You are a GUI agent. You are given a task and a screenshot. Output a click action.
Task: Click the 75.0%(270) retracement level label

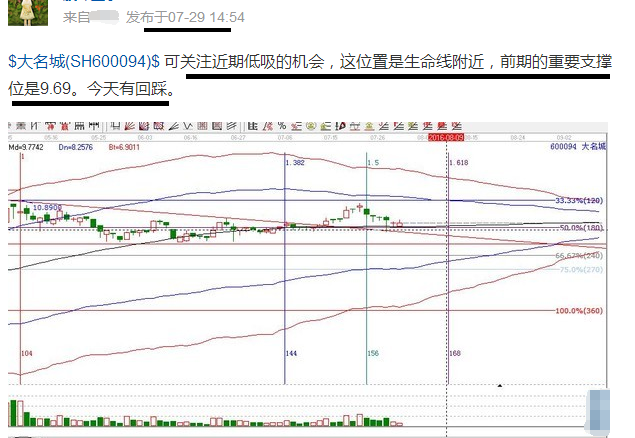pyautogui.click(x=582, y=269)
